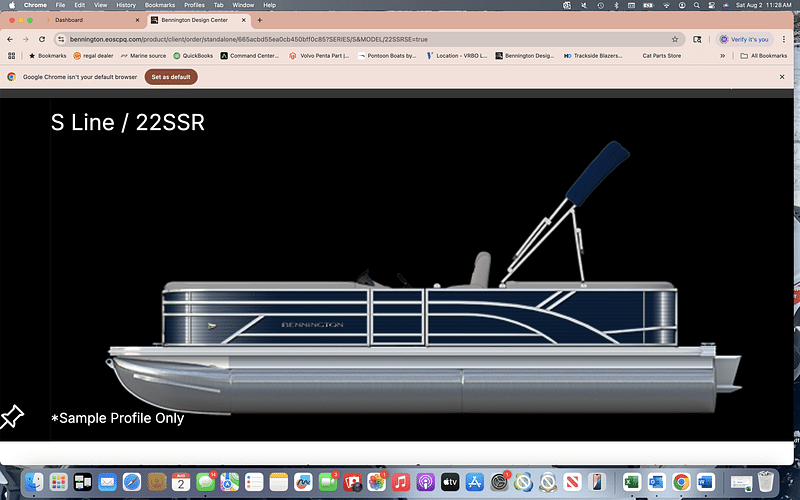This screenshot has height=500, width=800.
Task: Set Chrome as default browser
Action: click(x=171, y=77)
